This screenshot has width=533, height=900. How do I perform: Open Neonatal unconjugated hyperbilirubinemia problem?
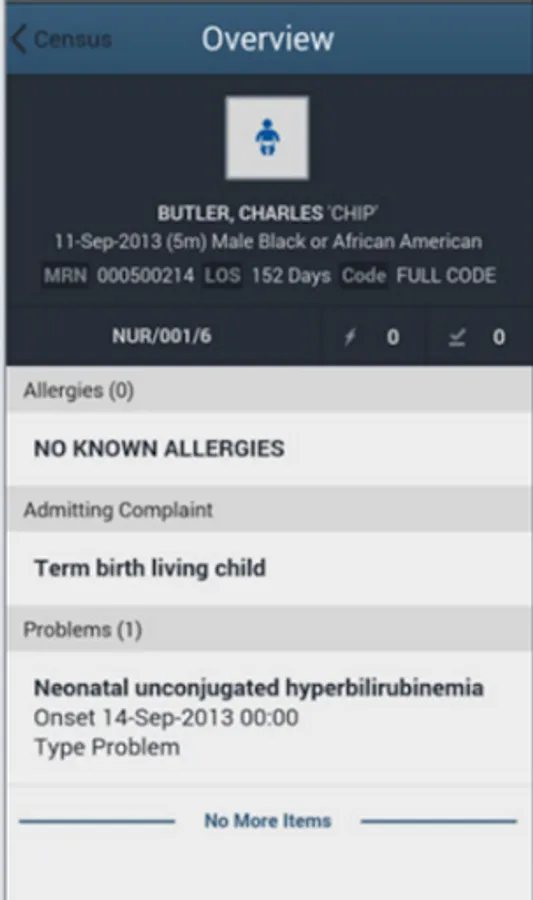pyautogui.click(x=269, y=717)
